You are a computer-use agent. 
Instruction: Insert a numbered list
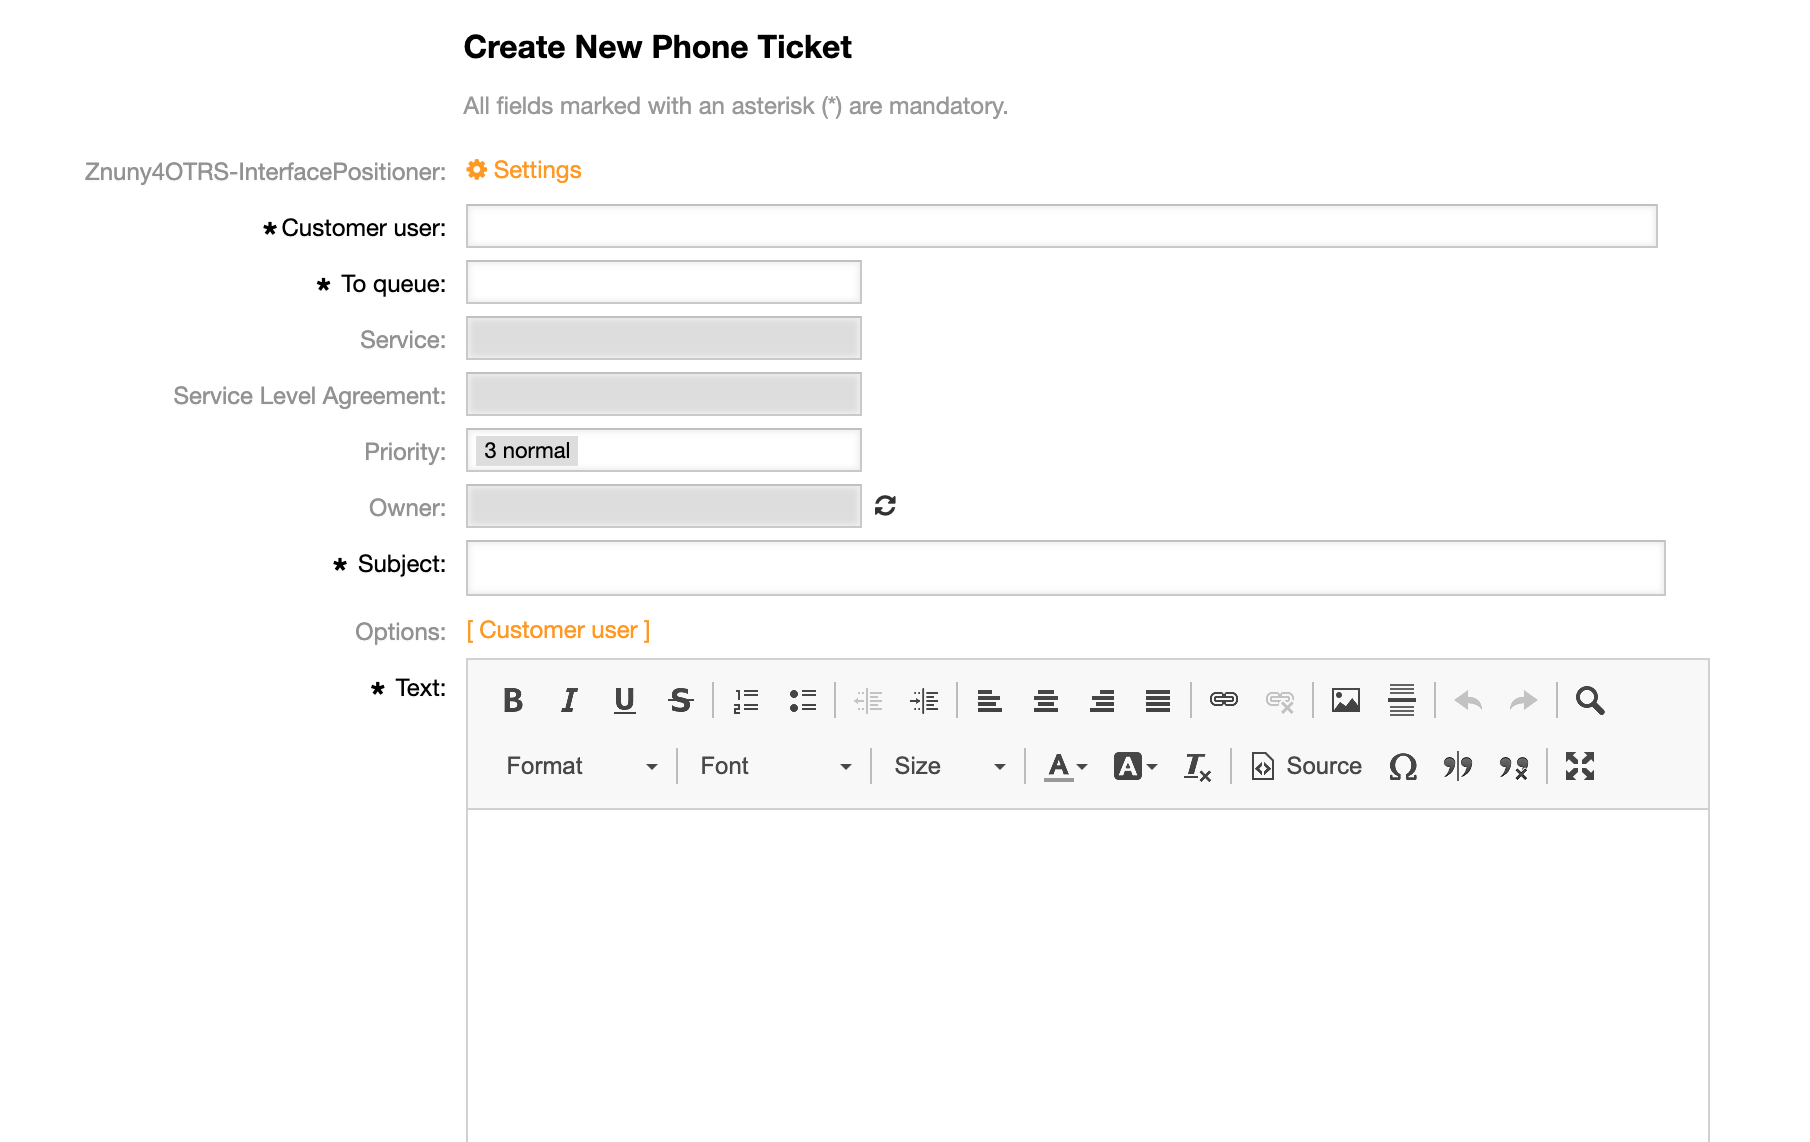tap(746, 701)
